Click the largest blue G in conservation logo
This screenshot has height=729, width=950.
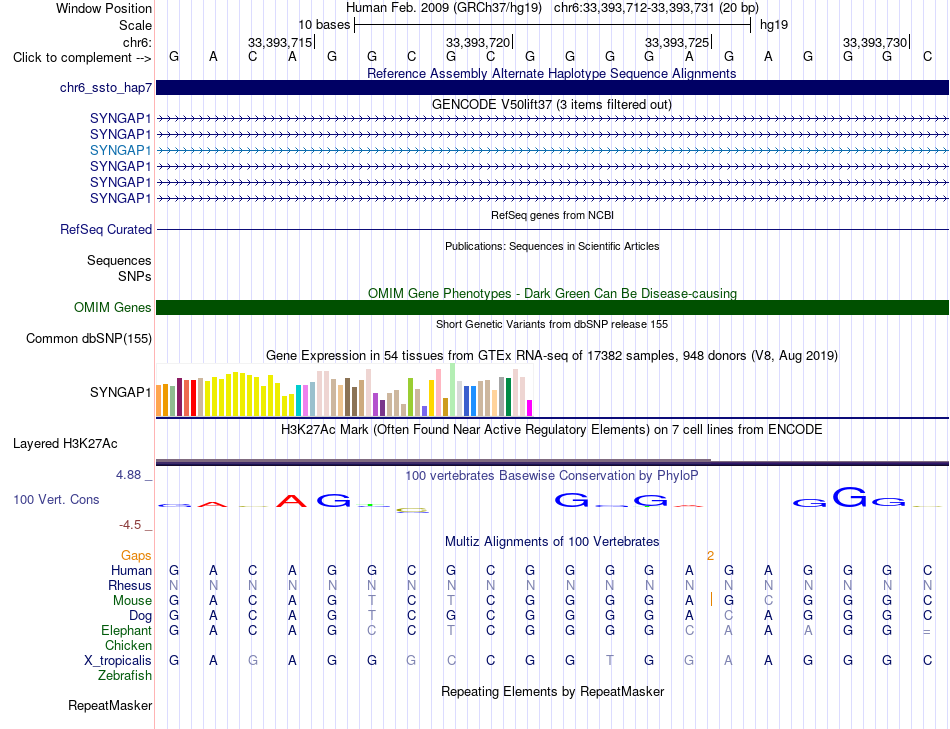[x=849, y=497]
